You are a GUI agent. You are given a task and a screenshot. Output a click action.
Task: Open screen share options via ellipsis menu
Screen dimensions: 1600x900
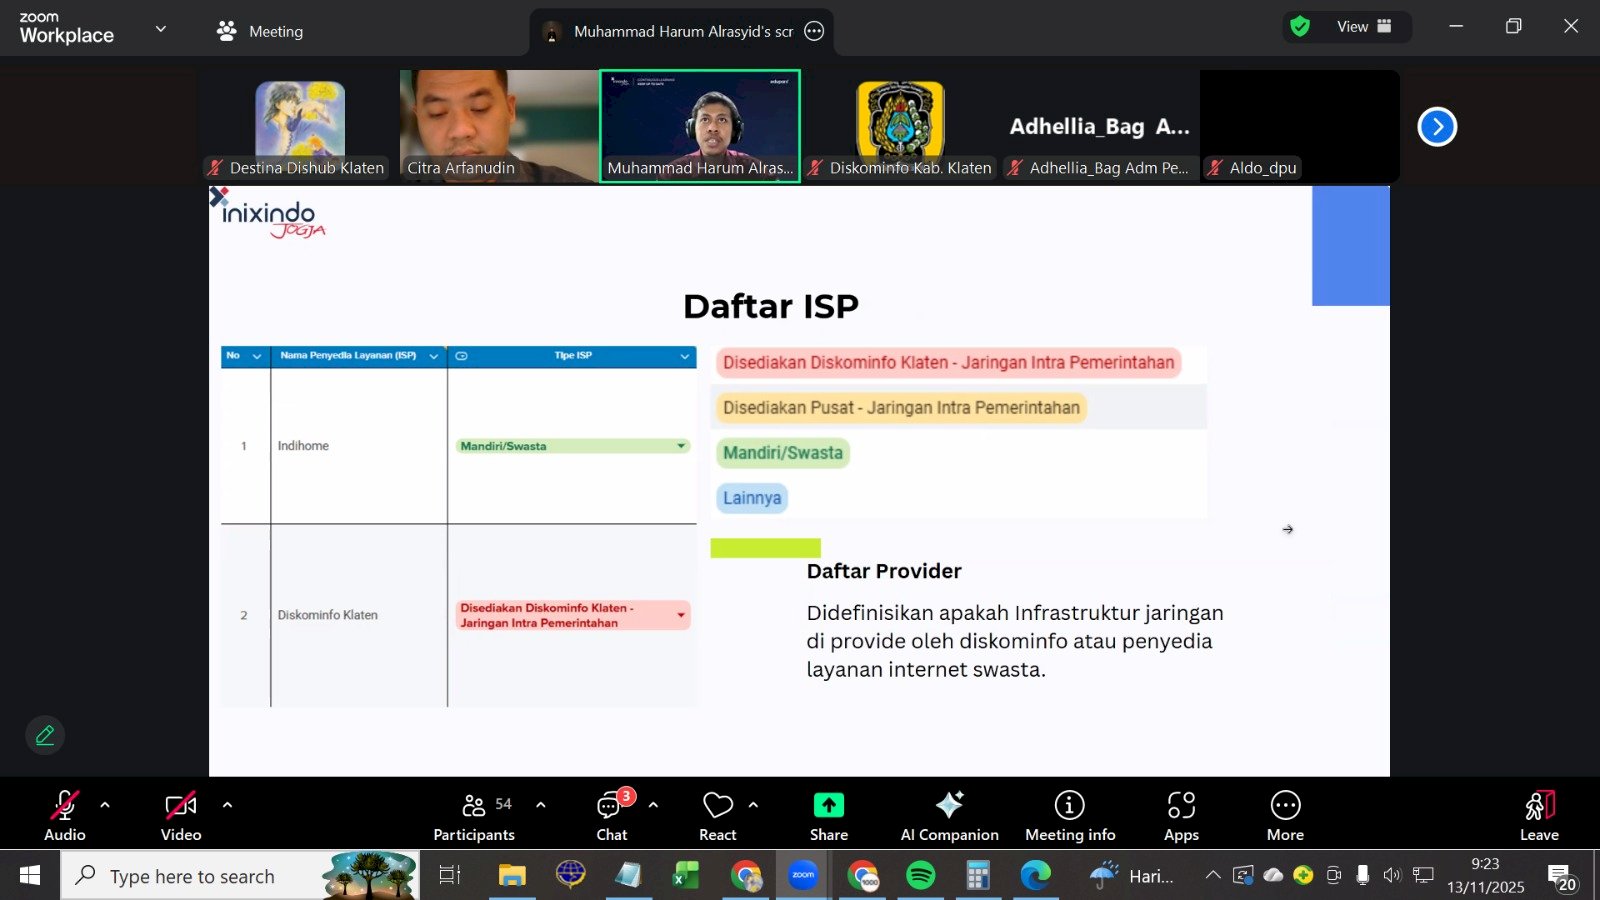[x=812, y=31]
